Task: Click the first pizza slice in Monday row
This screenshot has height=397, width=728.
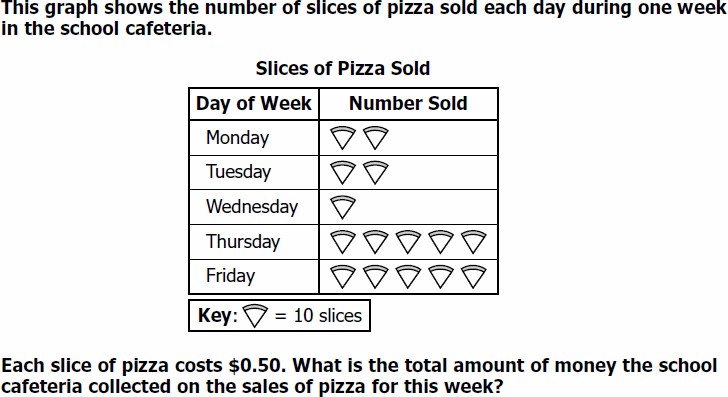Action: point(343,138)
